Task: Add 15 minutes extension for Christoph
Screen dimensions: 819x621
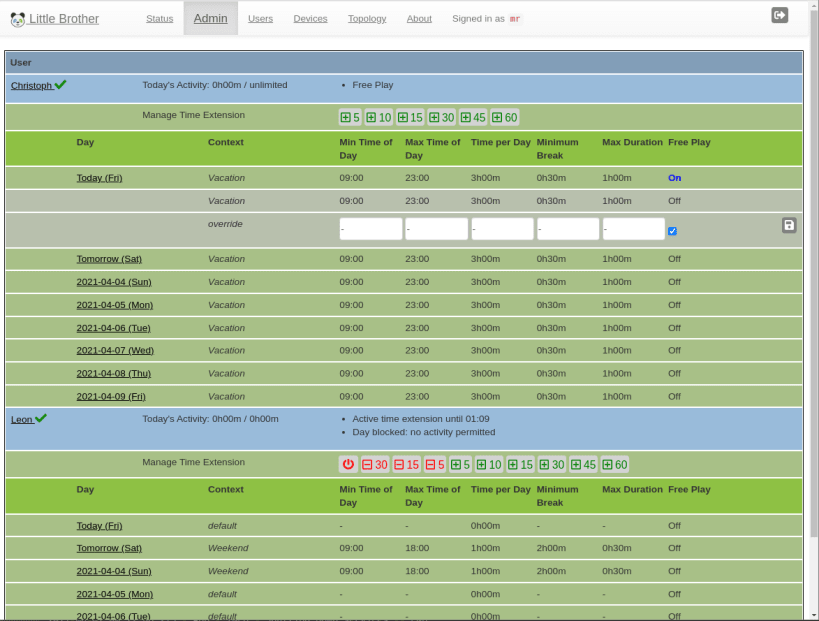Action: 410,118
